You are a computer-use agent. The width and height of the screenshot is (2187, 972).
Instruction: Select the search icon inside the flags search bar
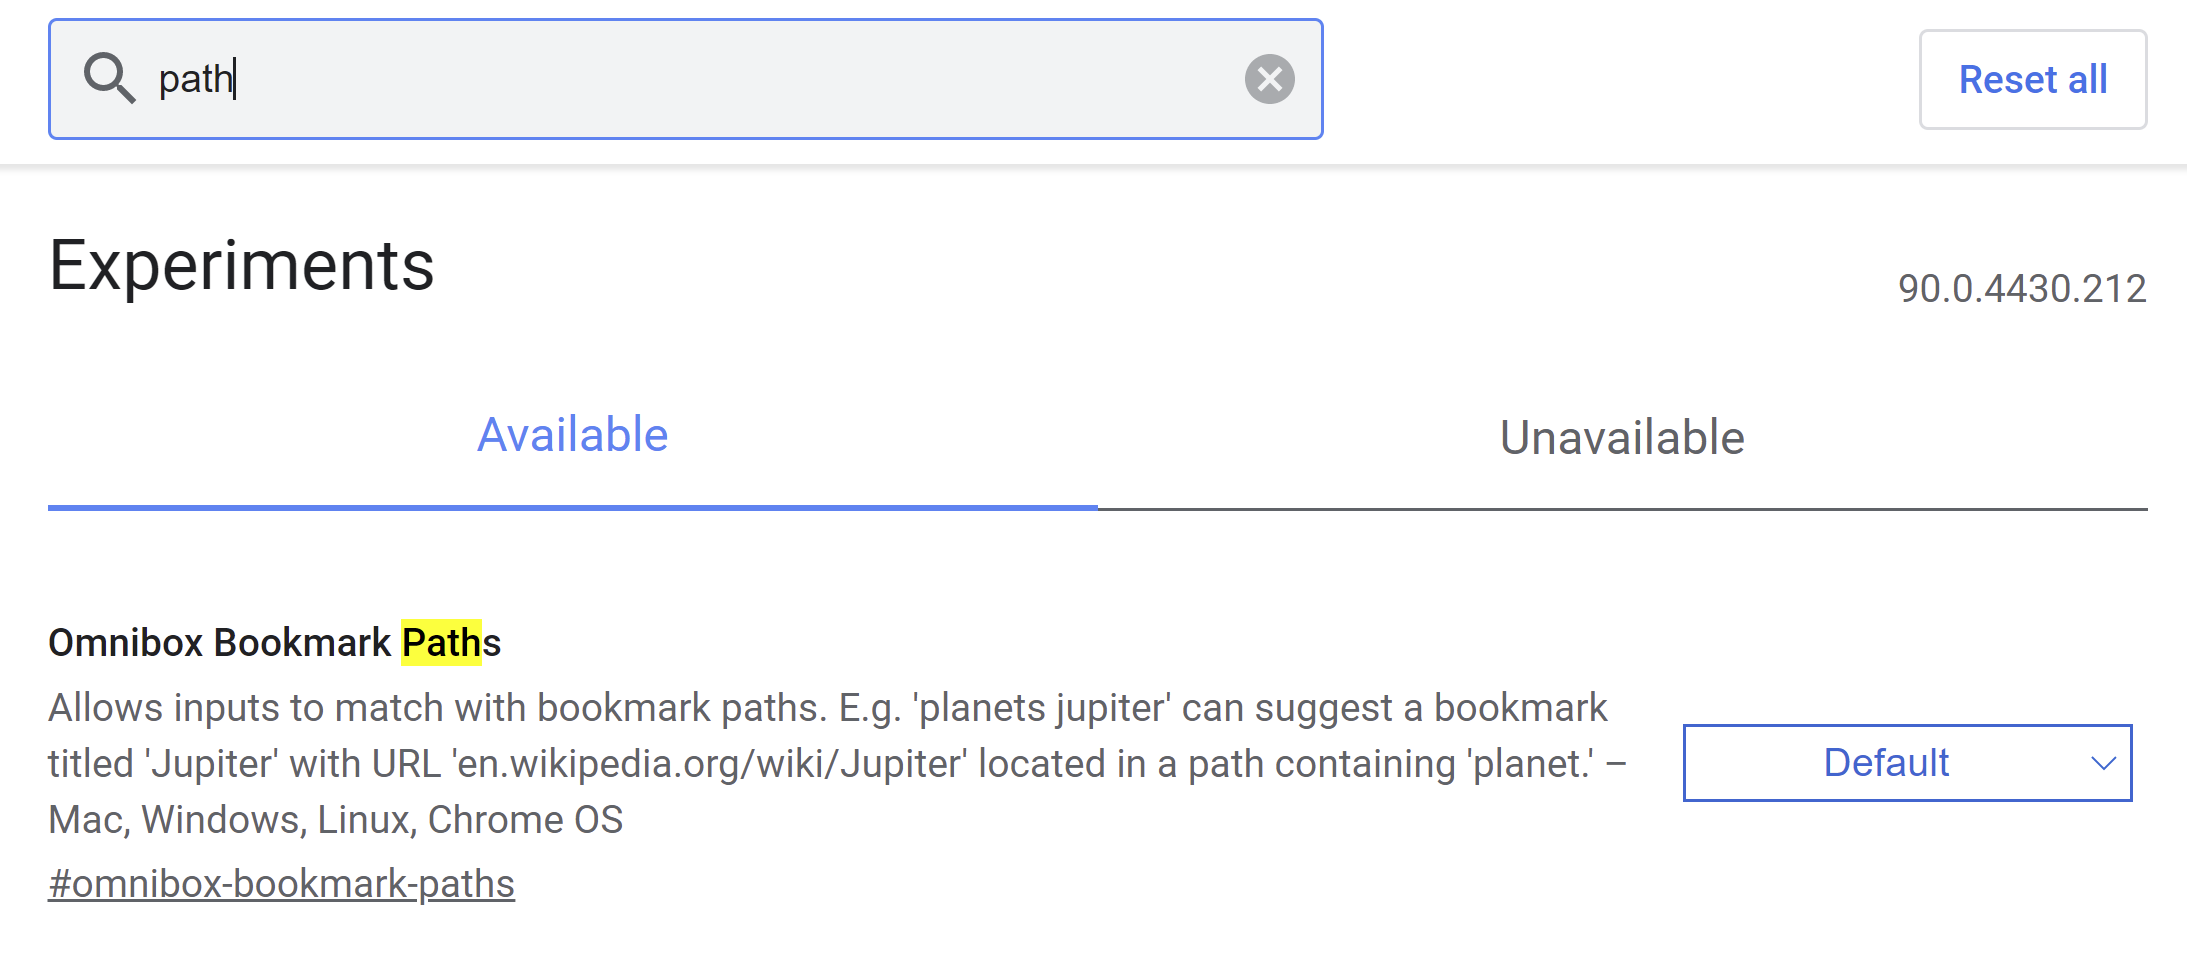[110, 78]
